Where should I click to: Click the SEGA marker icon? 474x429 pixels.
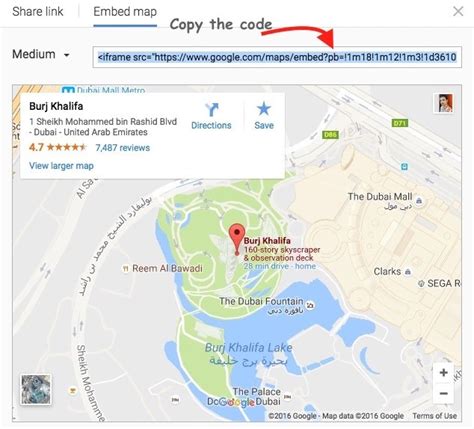pyautogui.click(x=421, y=284)
